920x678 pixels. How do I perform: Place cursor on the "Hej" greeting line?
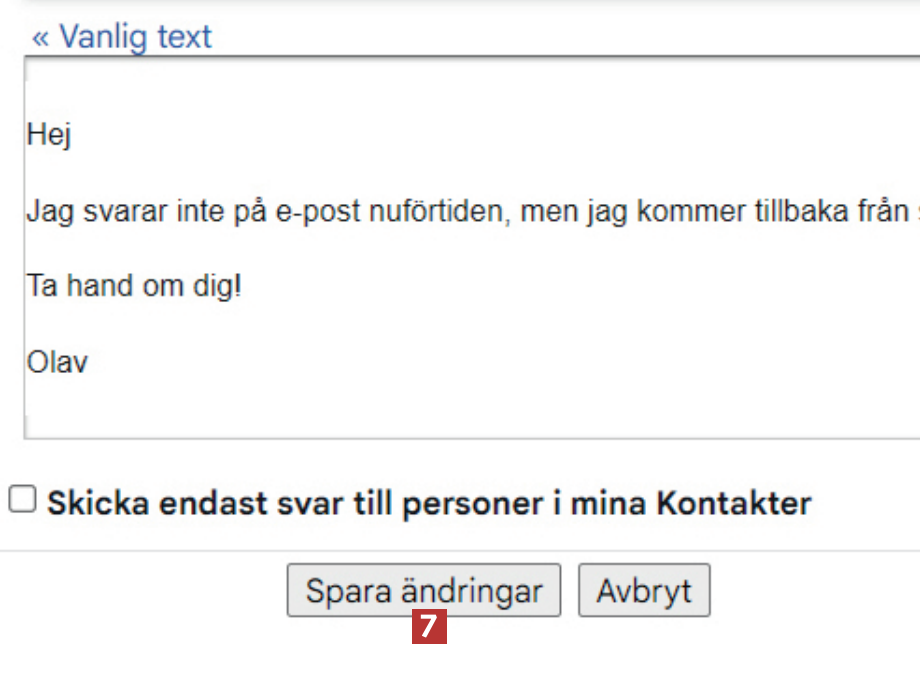pos(49,135)
